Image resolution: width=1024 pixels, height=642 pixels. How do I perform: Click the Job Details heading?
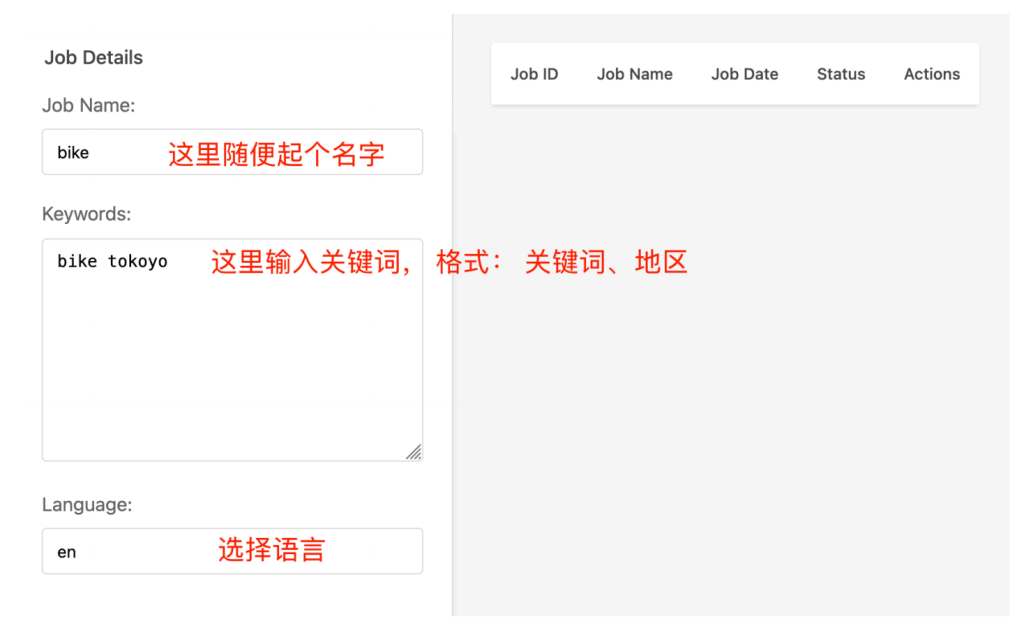[93, 58]
